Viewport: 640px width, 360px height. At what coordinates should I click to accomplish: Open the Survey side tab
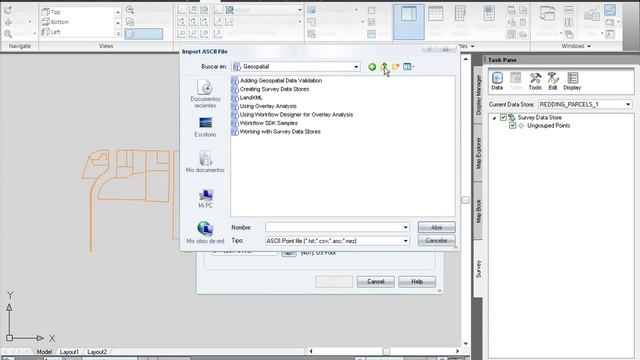[478, 269]
